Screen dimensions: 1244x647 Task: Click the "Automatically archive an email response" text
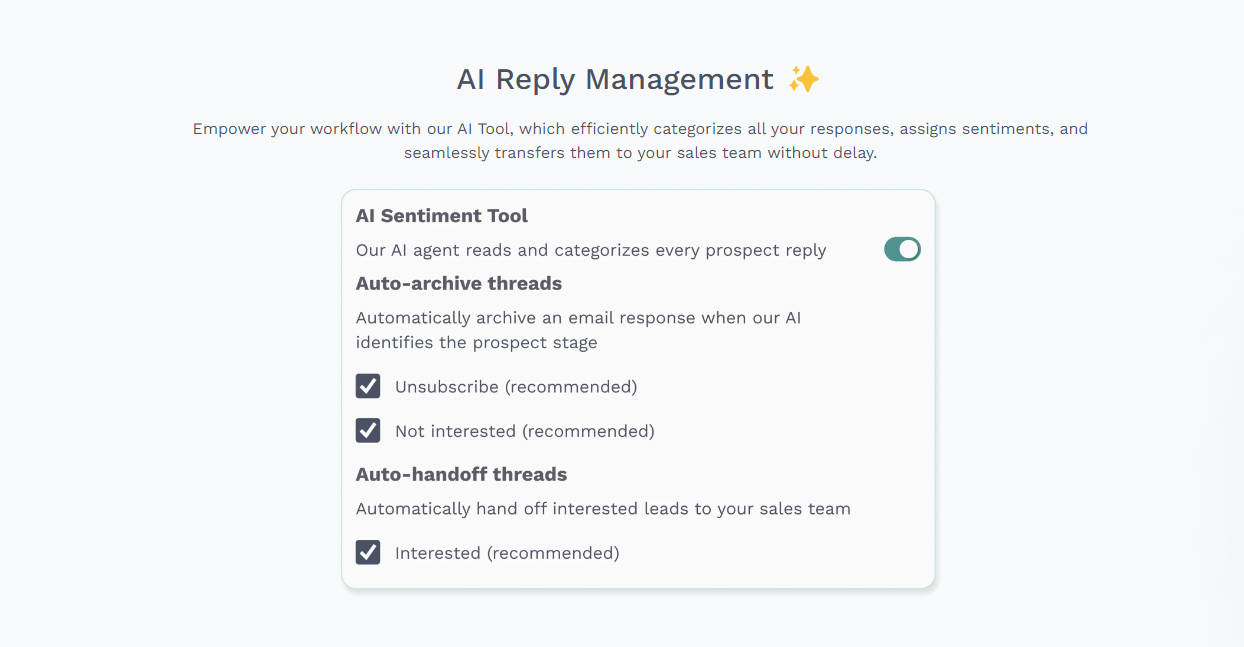pyautogui.click(x=578, y=318)
